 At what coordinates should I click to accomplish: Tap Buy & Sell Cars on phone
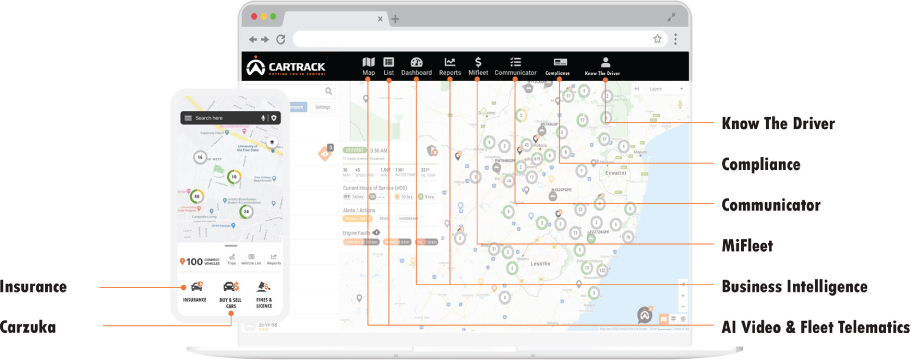coord(231,286)
